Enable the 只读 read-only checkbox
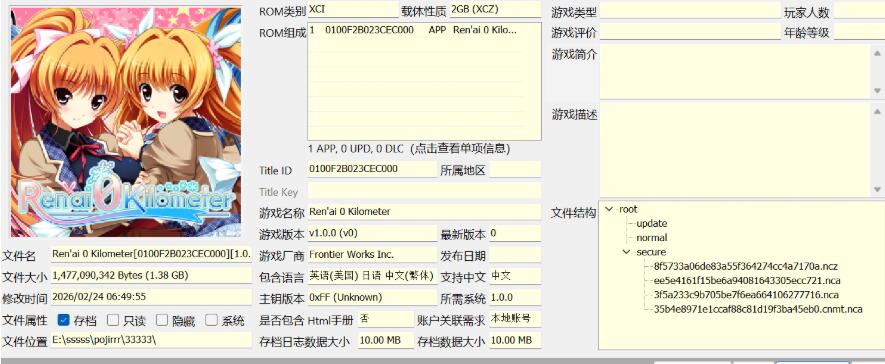 (x=113, y=320)
